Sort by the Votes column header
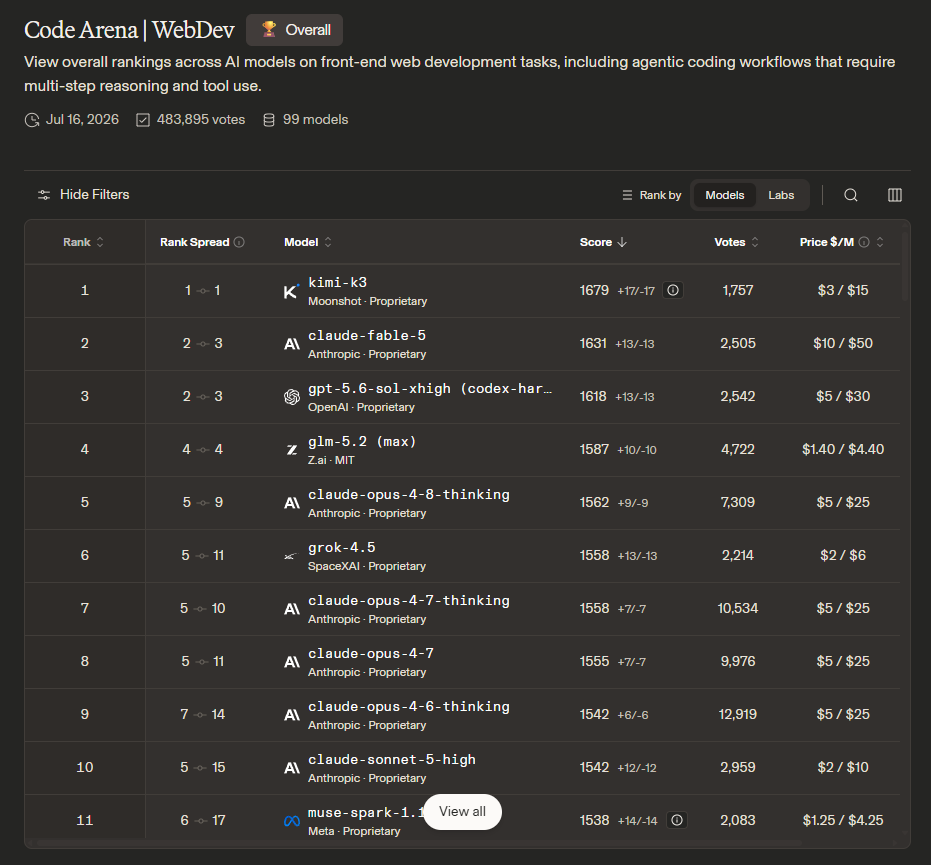The width and height of the screenshot is (931, 865). (736, 242)
